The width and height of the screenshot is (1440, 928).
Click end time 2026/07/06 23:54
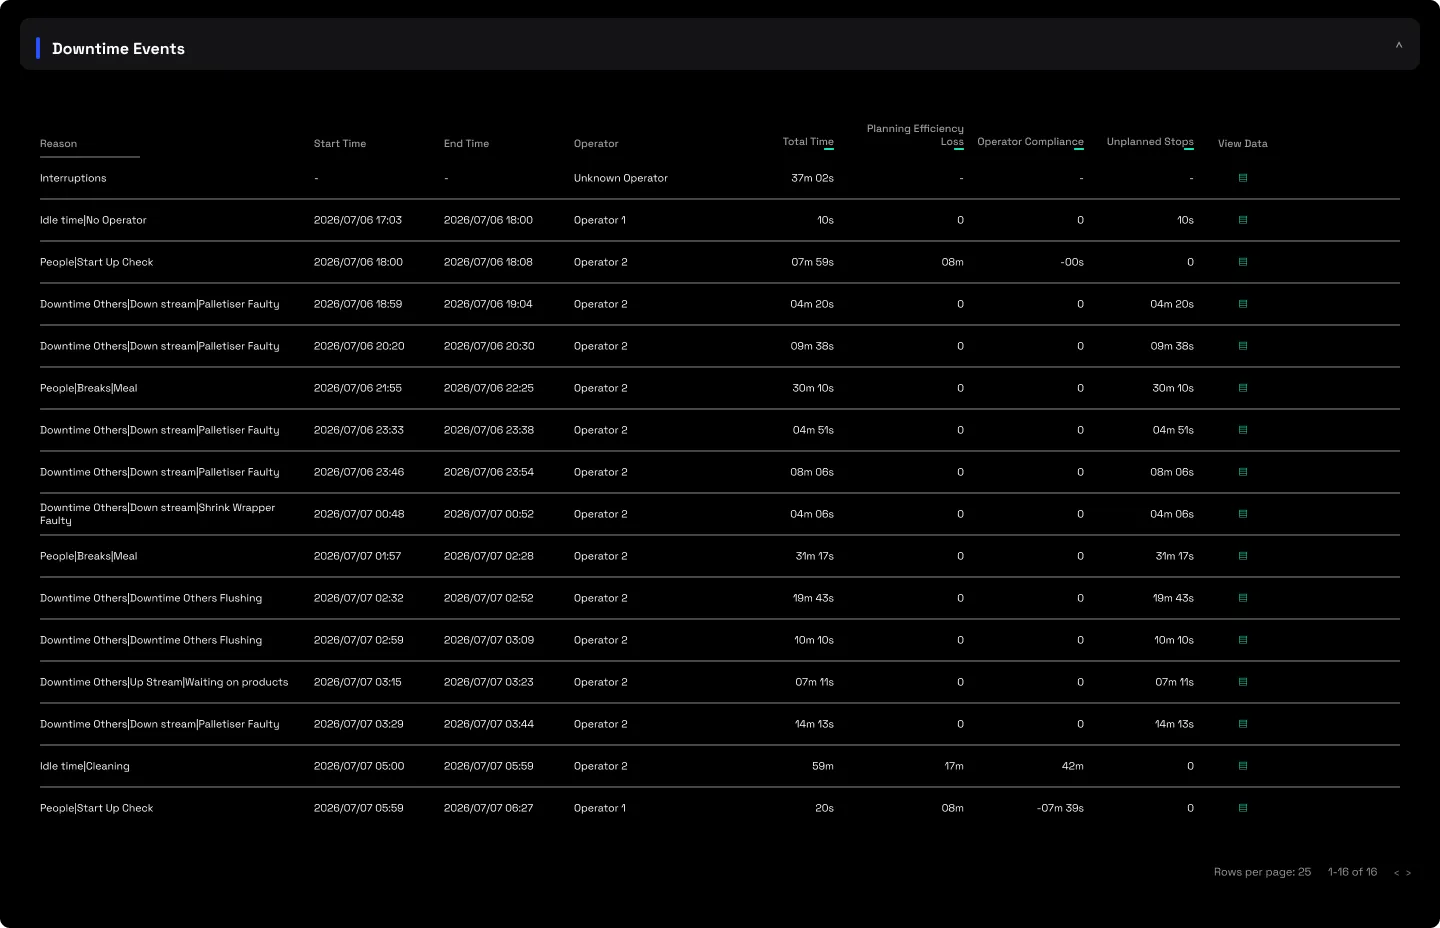(x=489, y=472)
